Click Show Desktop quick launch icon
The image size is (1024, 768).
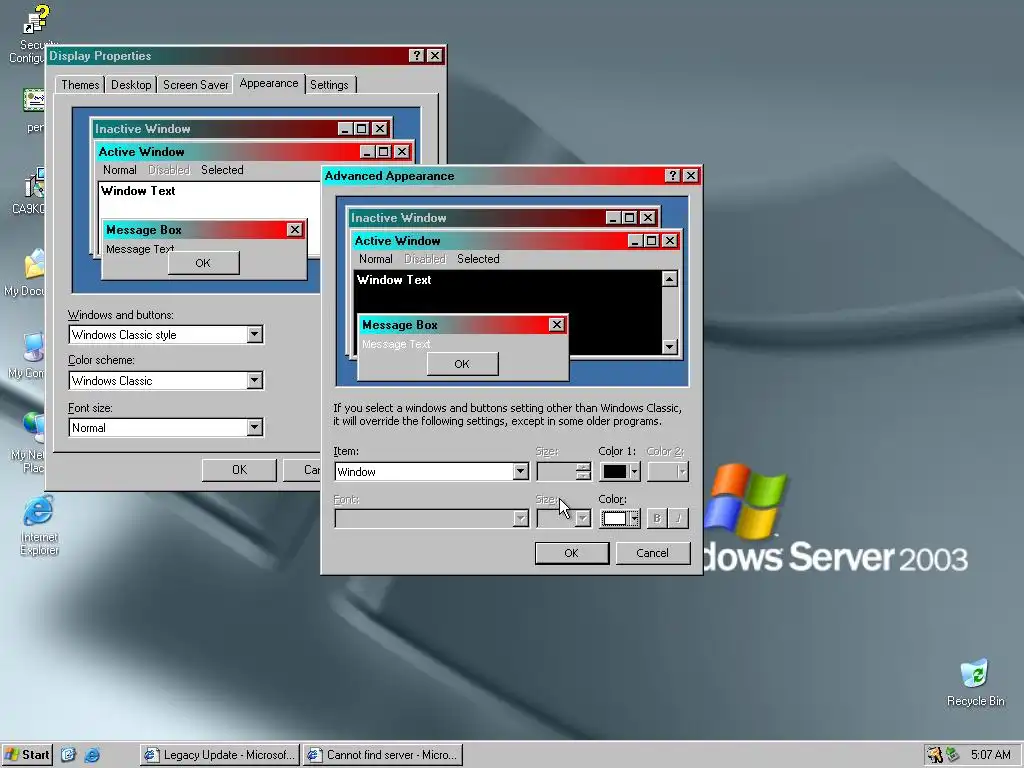click(x=69, y=755)
